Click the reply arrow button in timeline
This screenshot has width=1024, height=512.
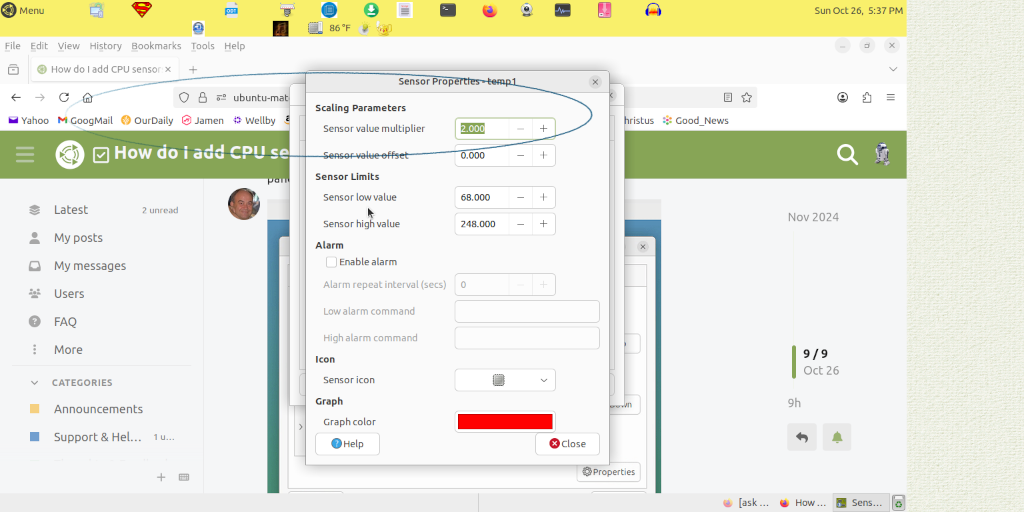(x=802, y=437)
